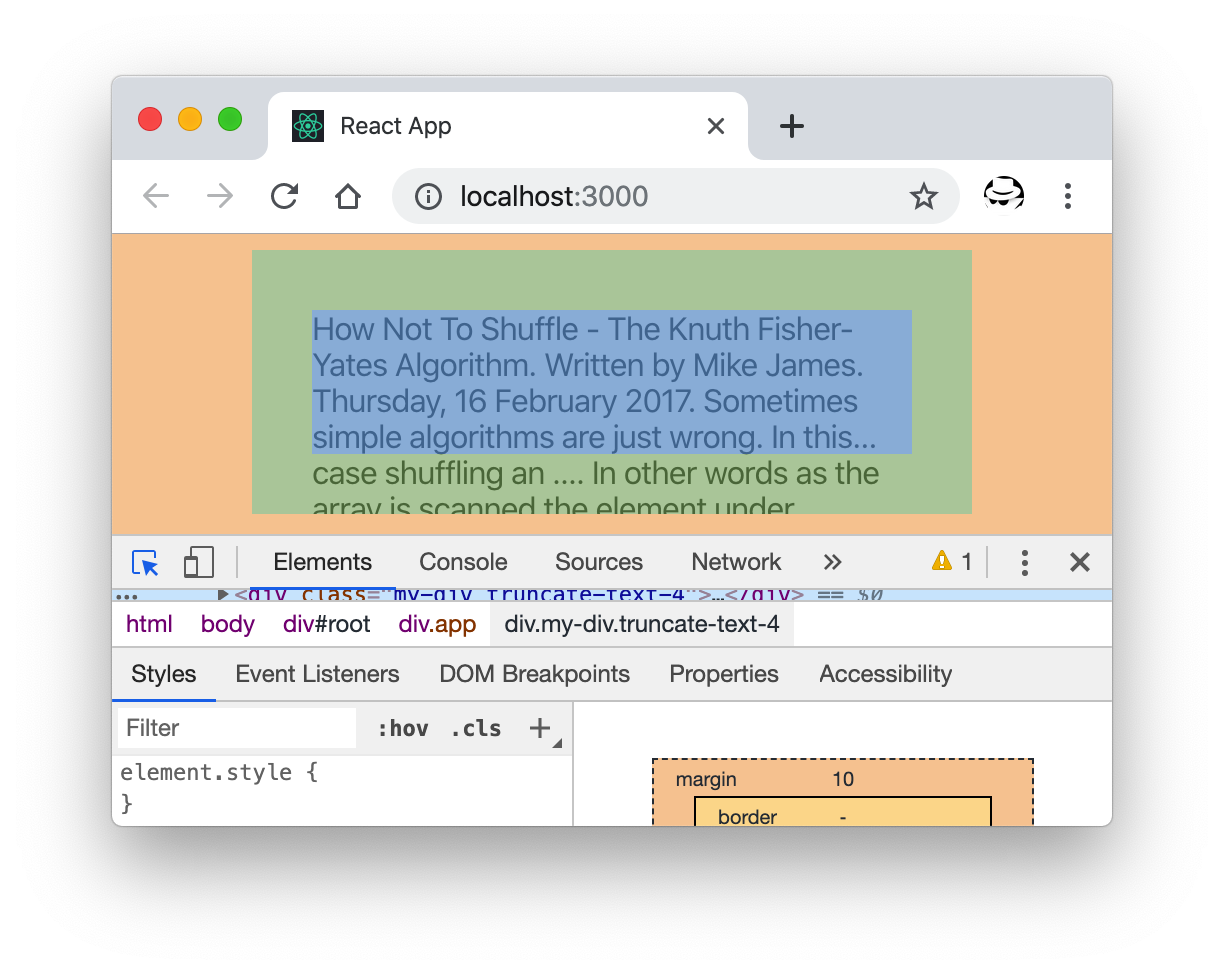Open the incognito profile icon

pyautogui.click(x=1003, y=195)
